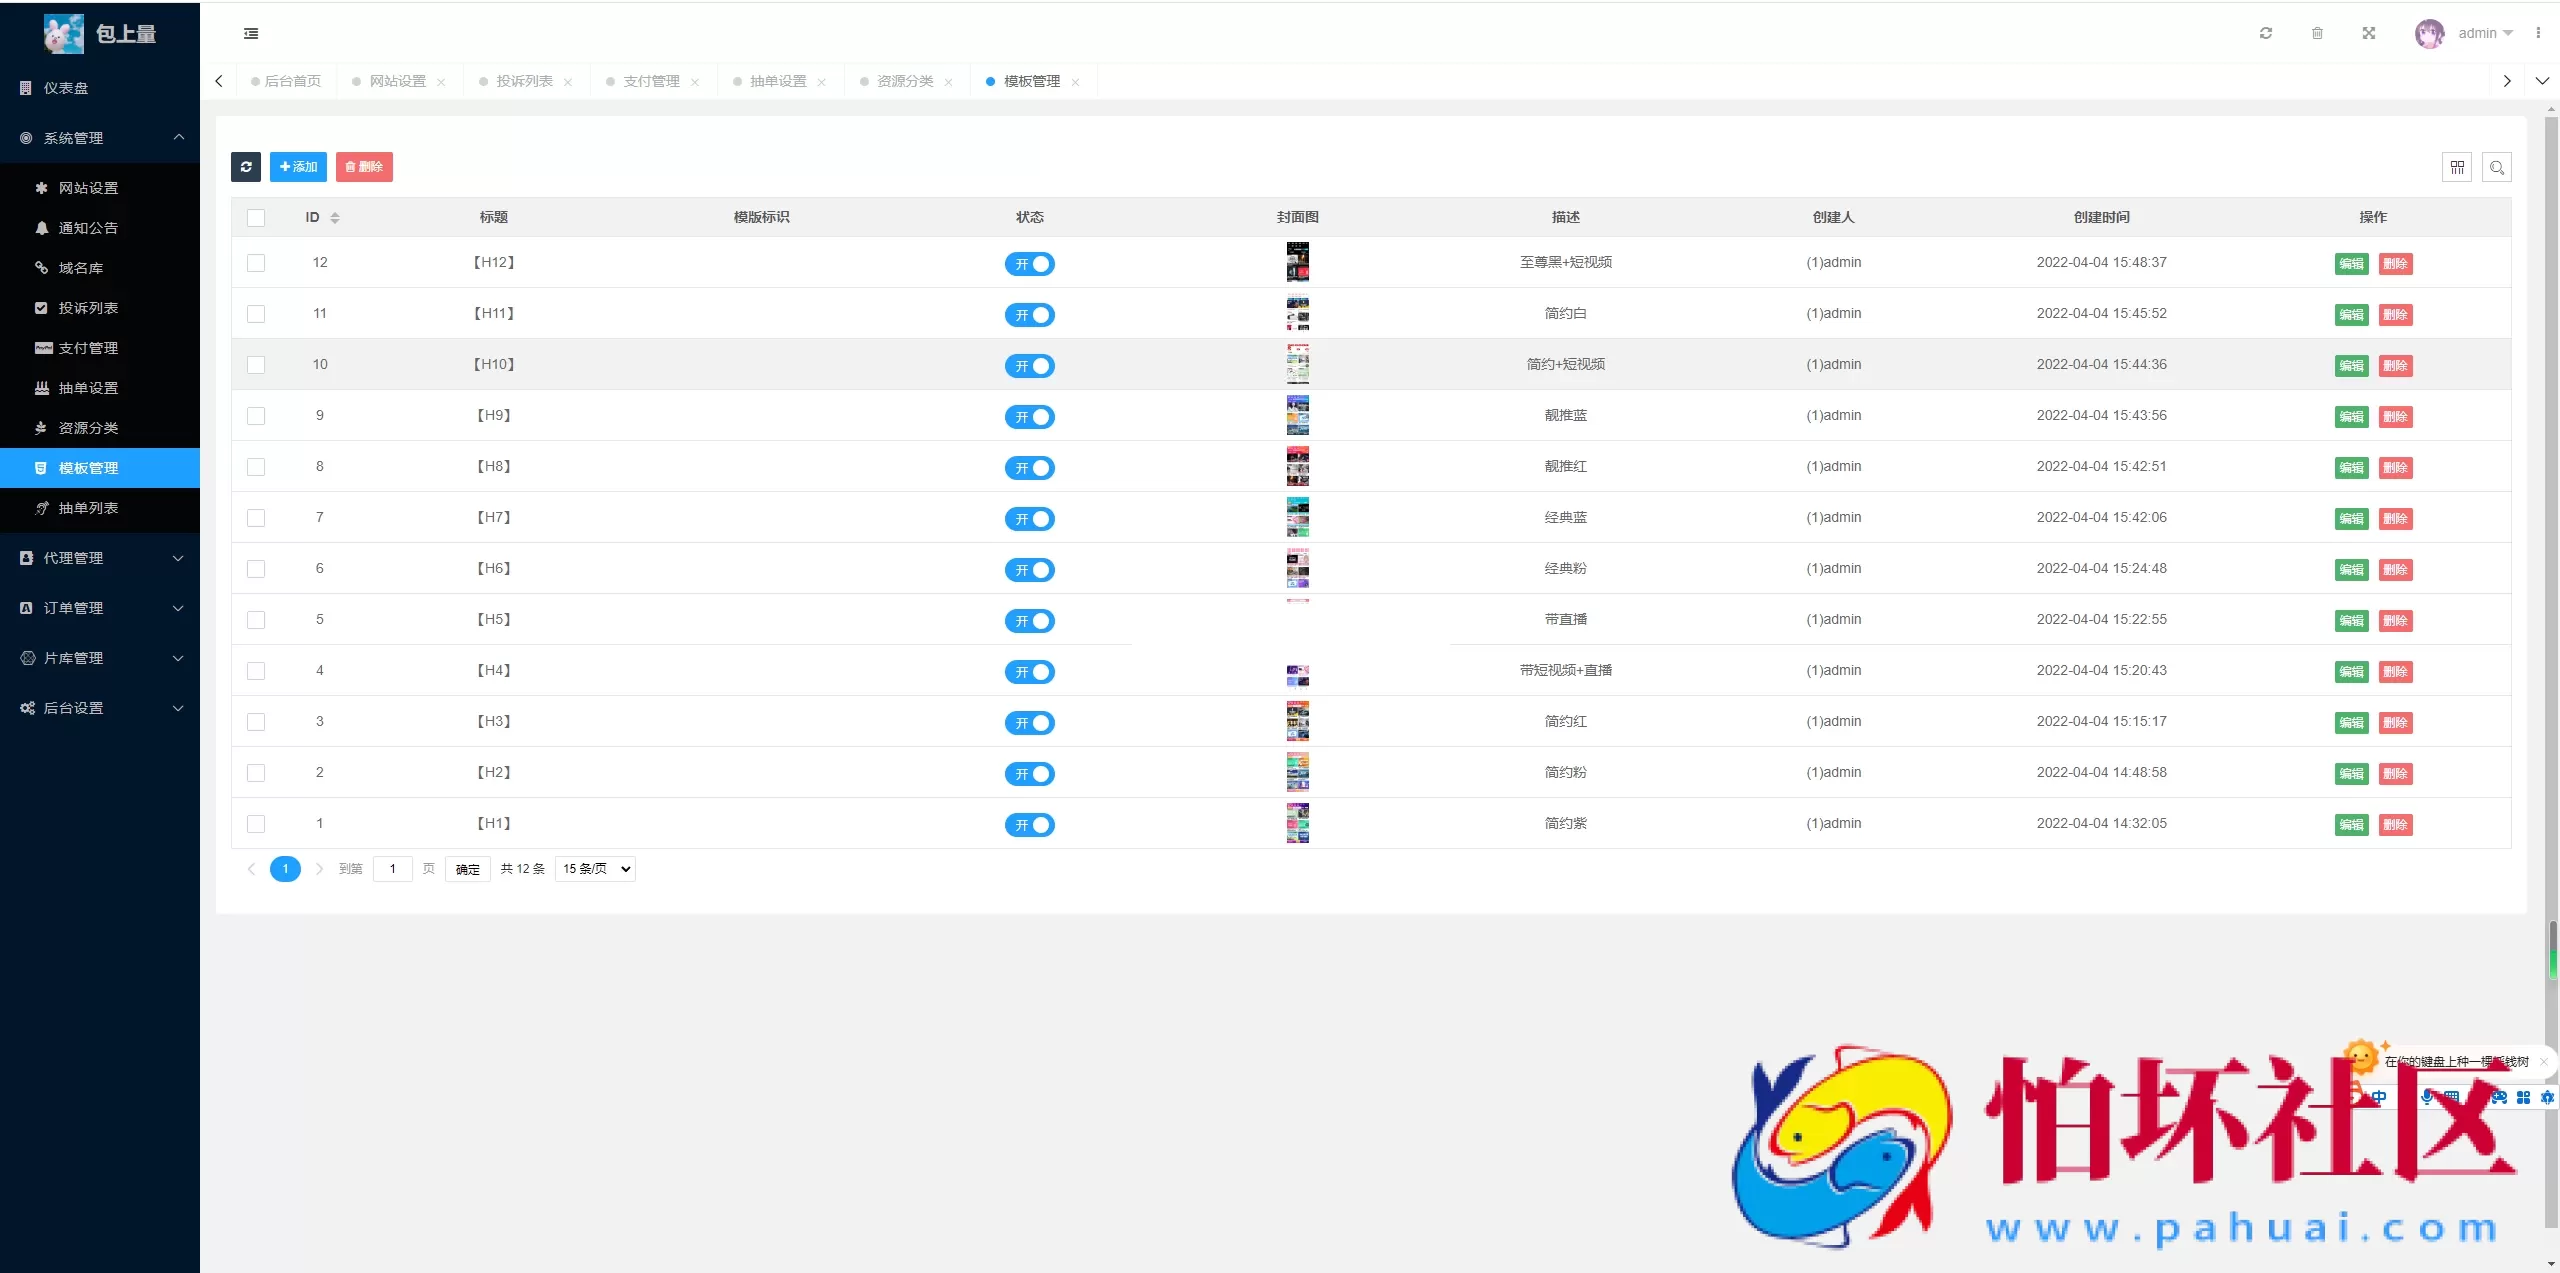The image size is (2560, 1273).
Task: Enter fullscreen with the expand icon
Action: click(2369, 33)
